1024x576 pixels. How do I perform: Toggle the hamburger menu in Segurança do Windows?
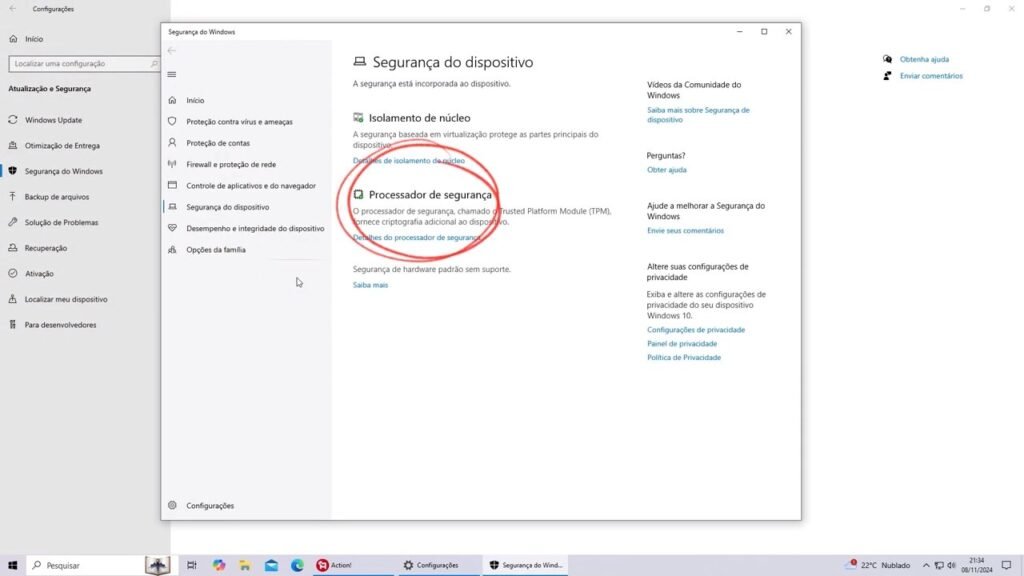172,74
